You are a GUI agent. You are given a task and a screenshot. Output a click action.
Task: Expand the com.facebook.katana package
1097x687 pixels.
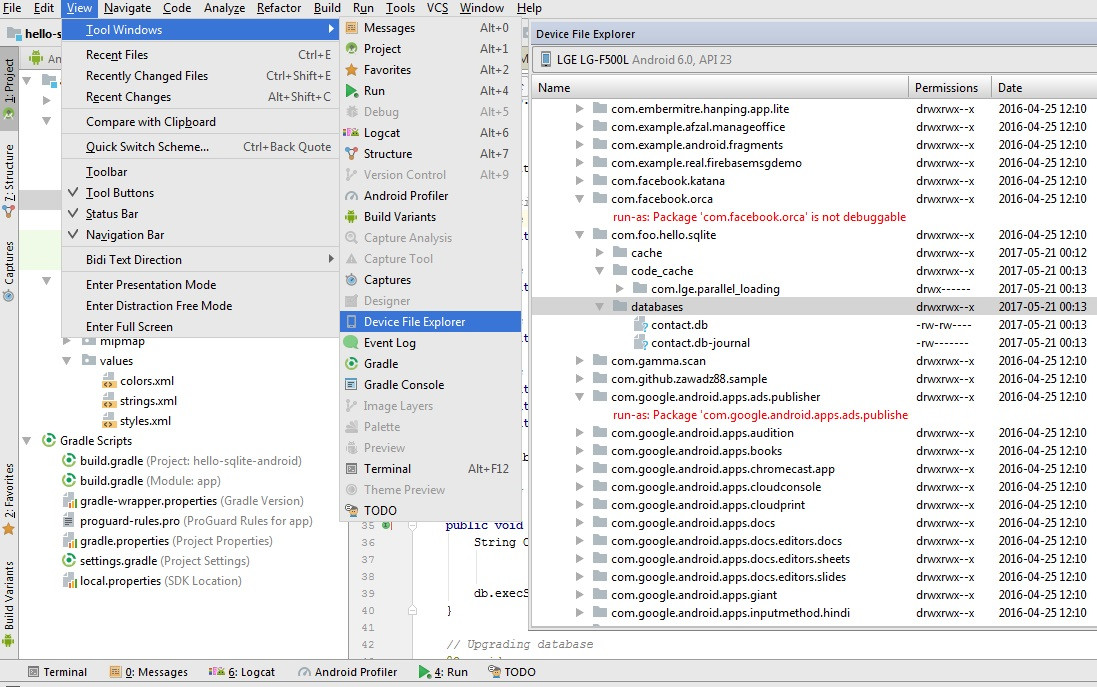pos(581,180)
